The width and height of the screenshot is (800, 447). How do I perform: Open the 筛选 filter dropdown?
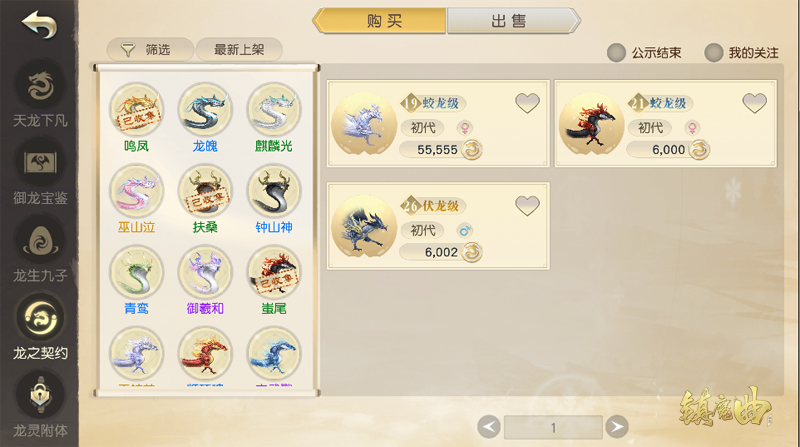150,49
